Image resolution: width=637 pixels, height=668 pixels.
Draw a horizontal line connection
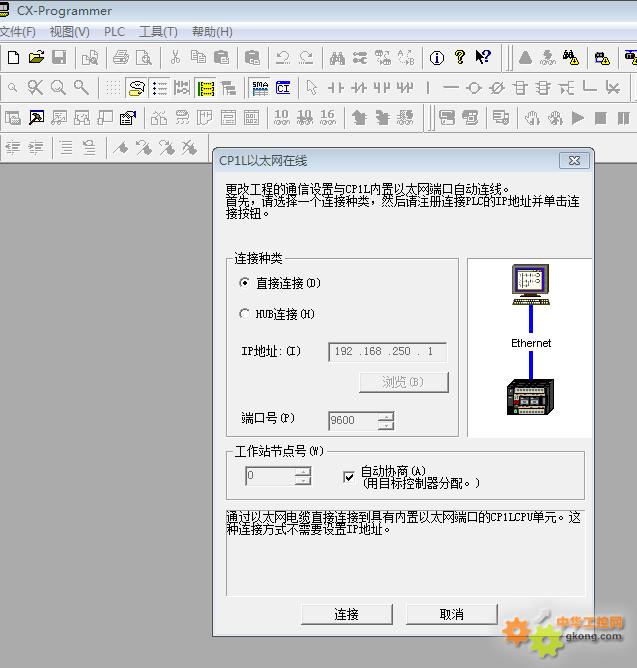pyautogui.click(x=451, y=88)
